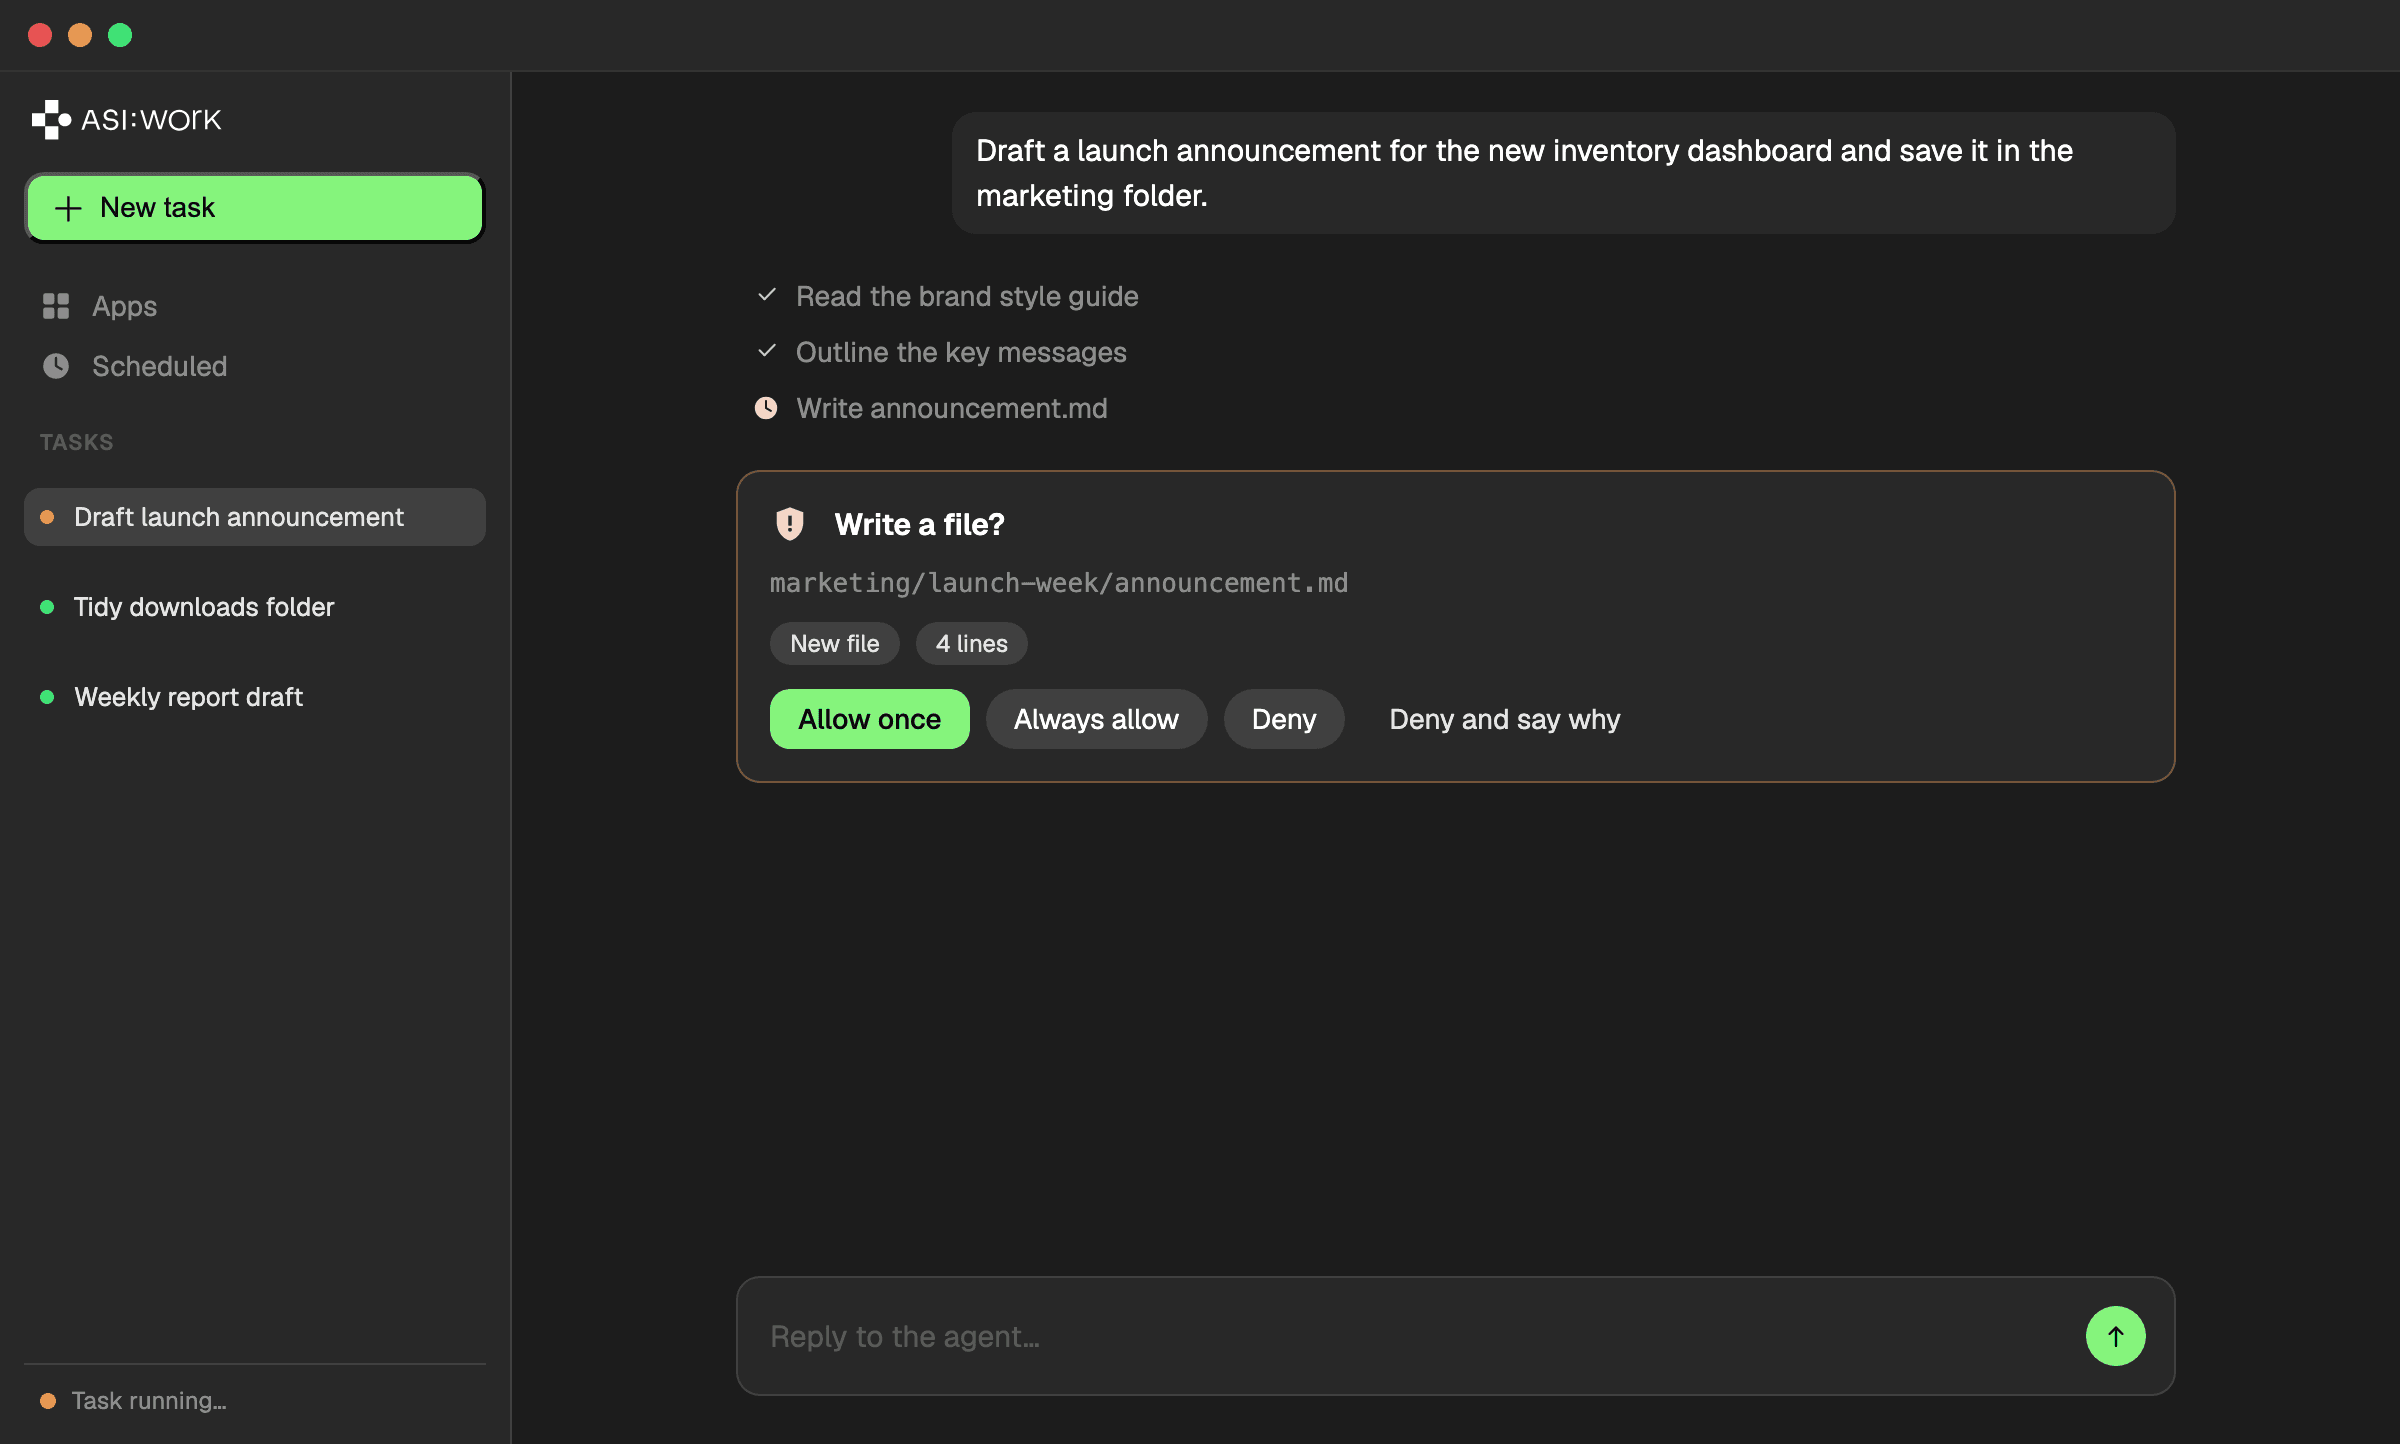The height and width of the screenshot is (1444, 2400).
Task: Allow the file write once
Action: coord(869,719)
